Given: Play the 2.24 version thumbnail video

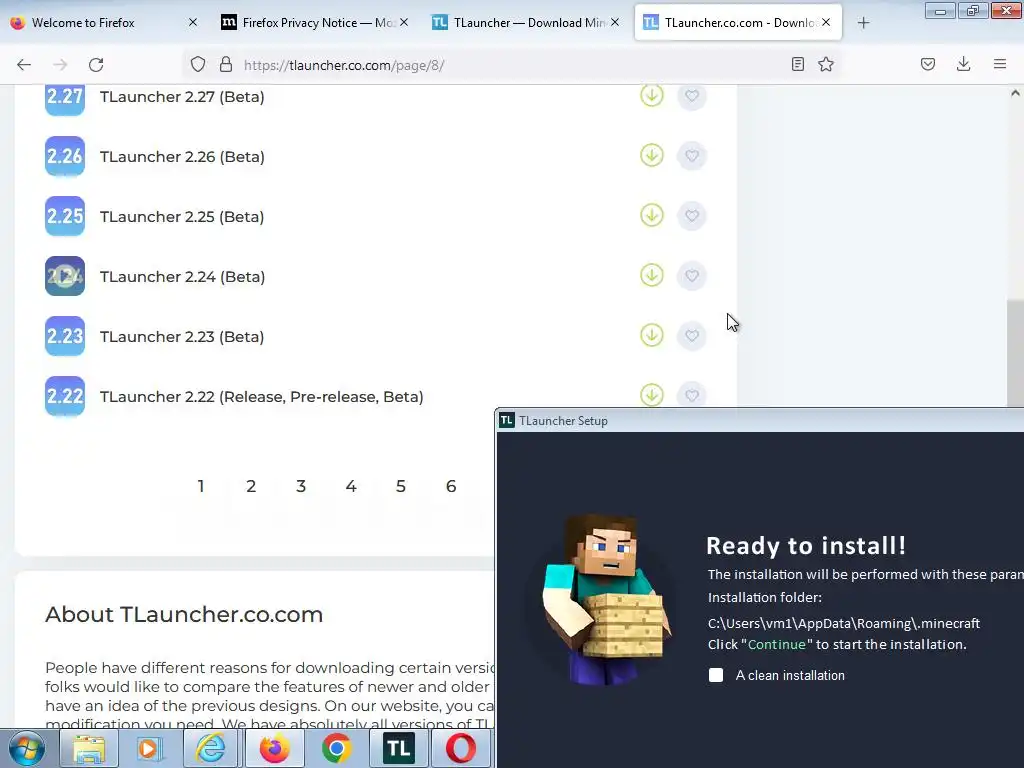Looking at the screenshot, I should click(x=65, y=276).
